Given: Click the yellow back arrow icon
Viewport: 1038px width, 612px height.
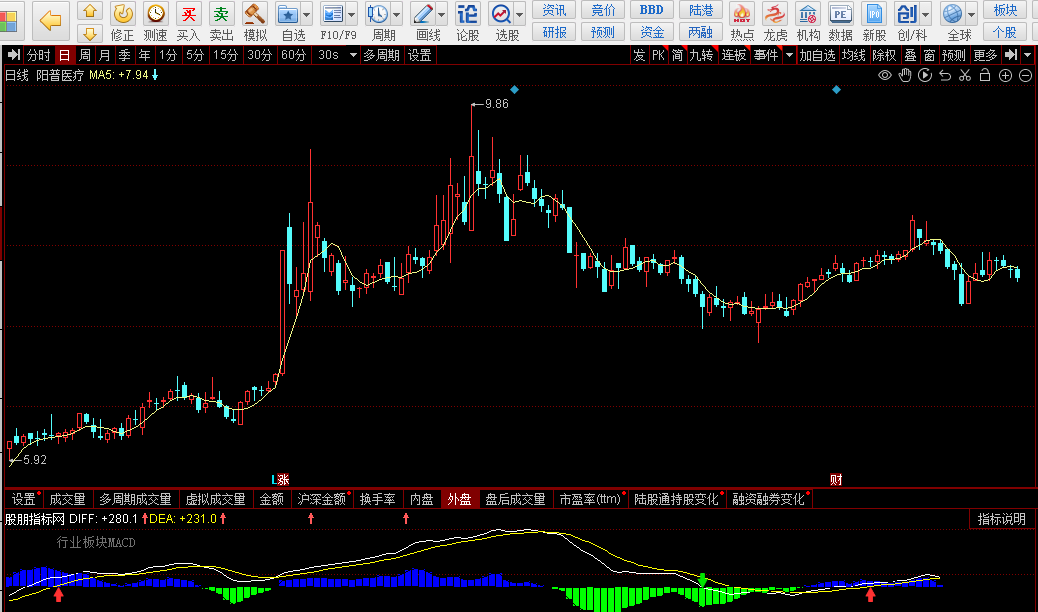Looking at the screenshot, I should (50, 21).
